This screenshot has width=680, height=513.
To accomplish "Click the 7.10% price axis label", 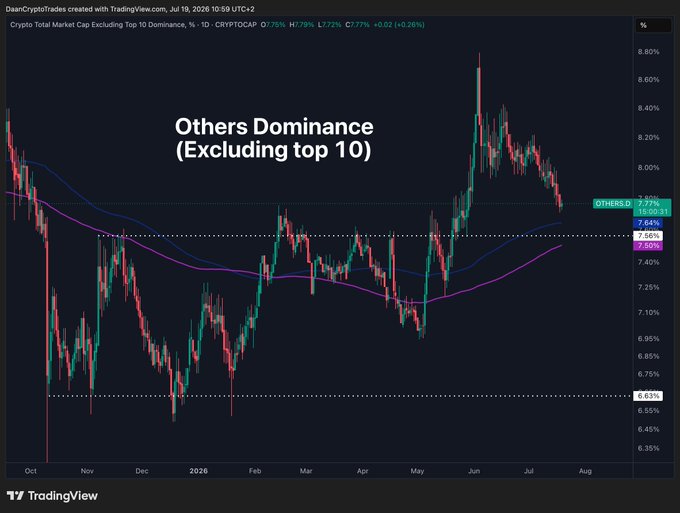I will tap(648, 312).
